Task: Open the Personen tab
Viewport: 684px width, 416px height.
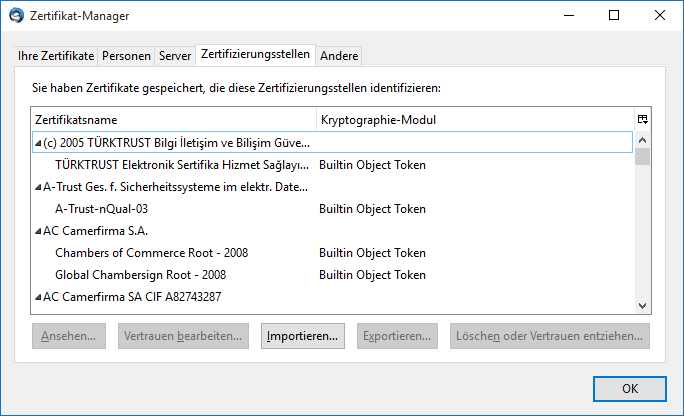Action: (x=125, y=56)
